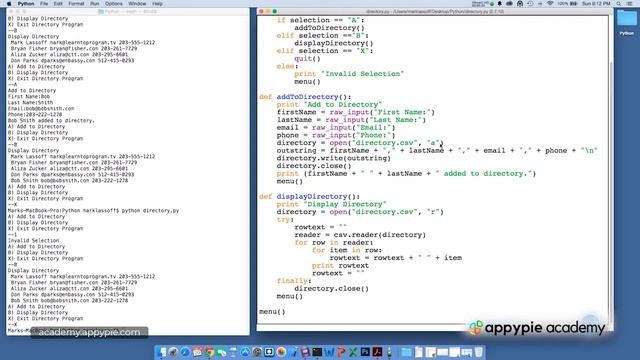Screen dimensions: 640x360
Task: Click the '--1' input line in terminal
Action: (x=12, y=235)
